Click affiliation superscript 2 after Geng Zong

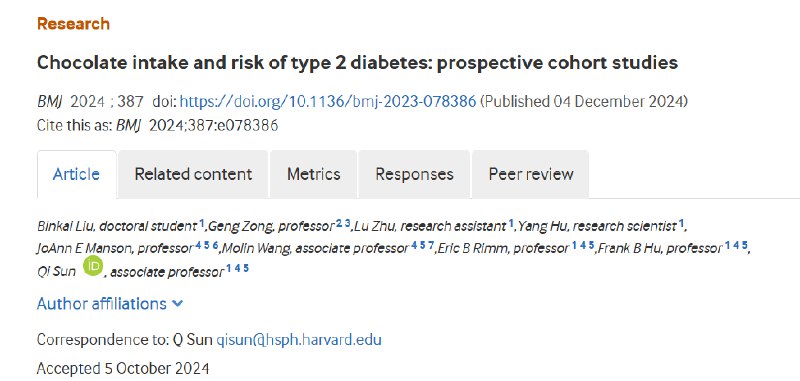(x=339, y=223)
